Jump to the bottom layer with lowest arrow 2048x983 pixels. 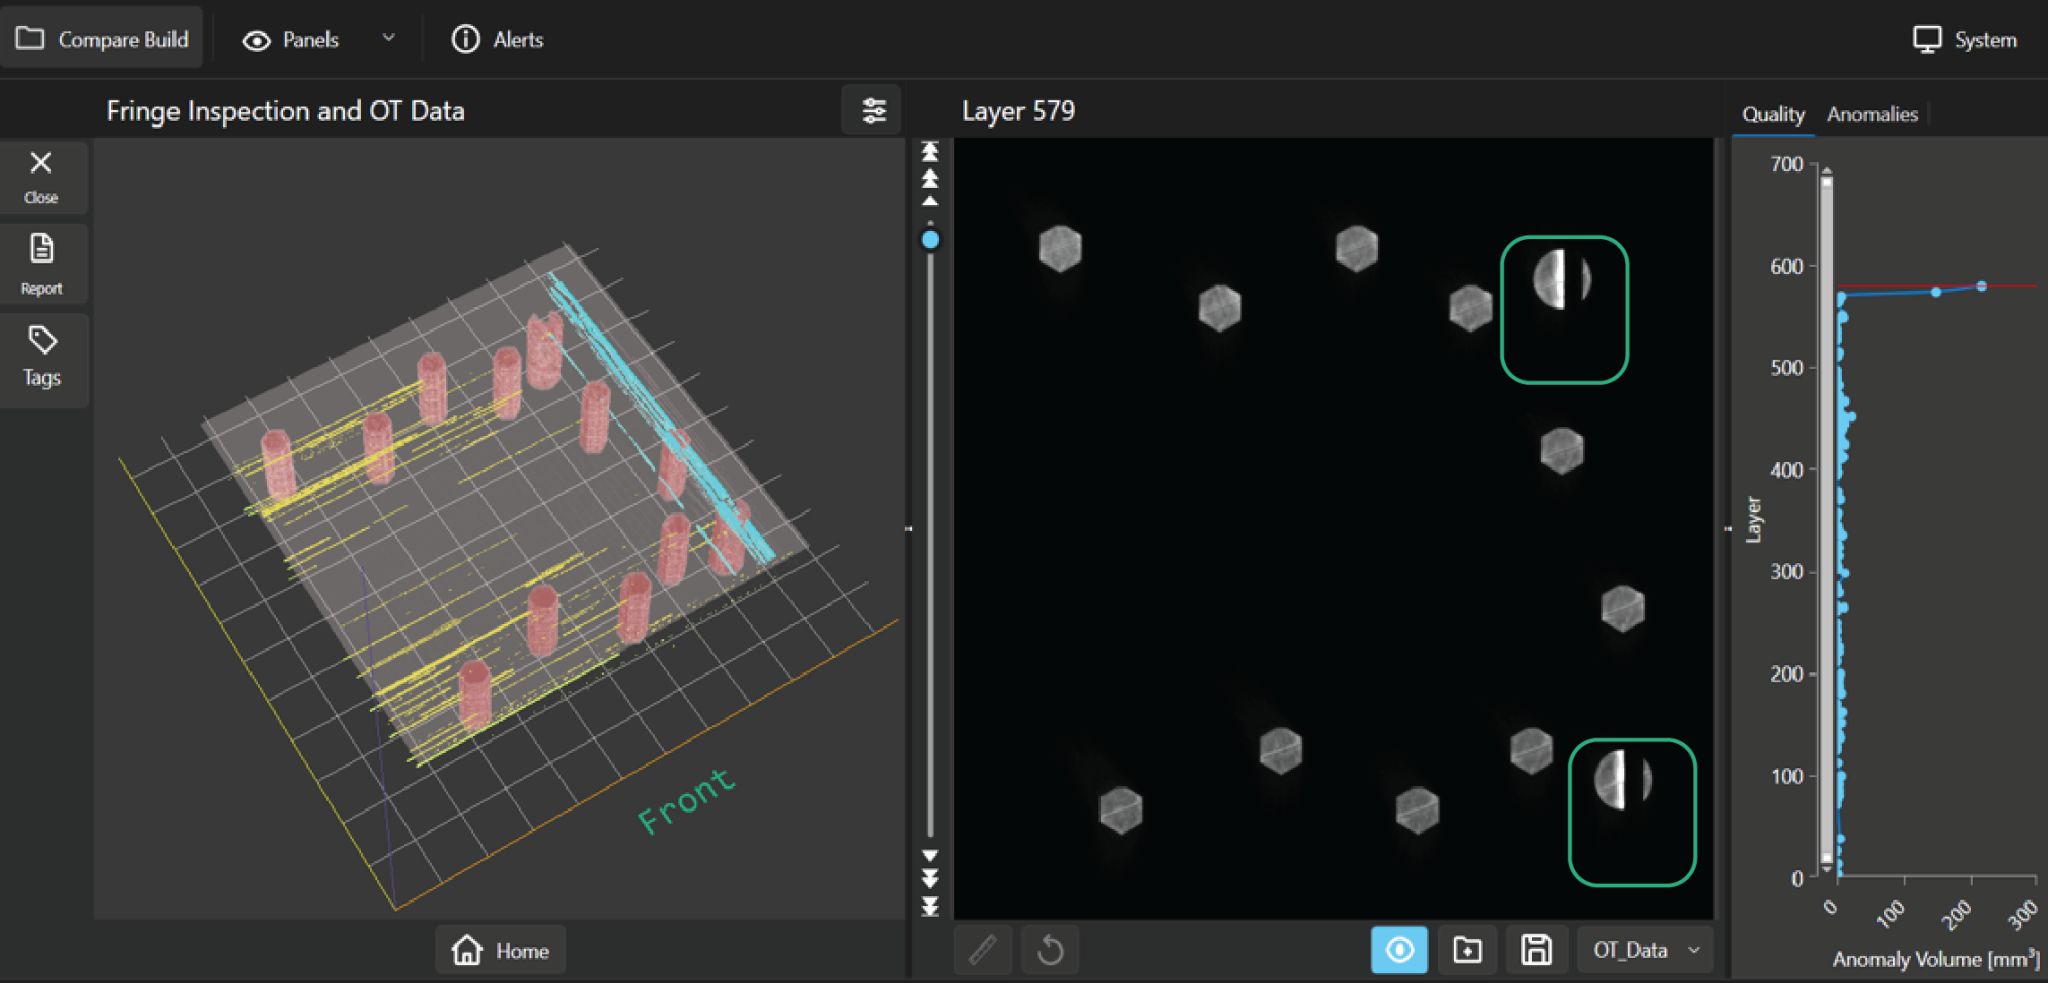pos(930,907)
